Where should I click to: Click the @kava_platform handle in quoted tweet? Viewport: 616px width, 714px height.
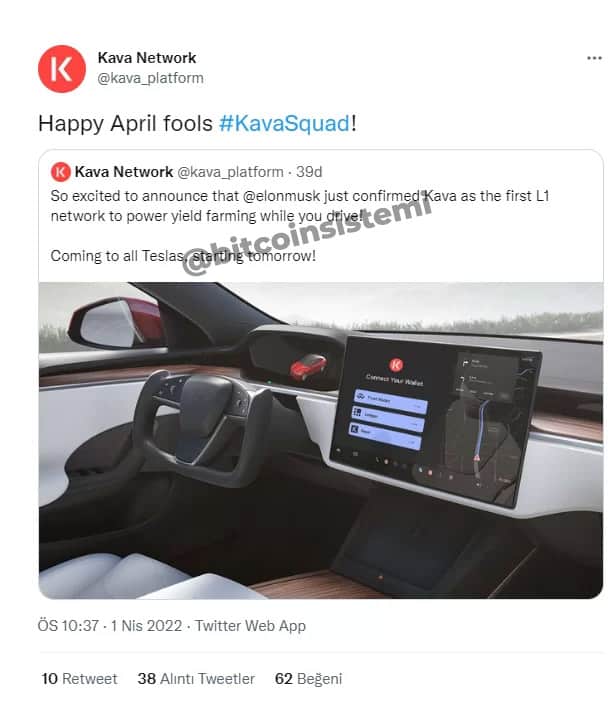click(230, 172)
